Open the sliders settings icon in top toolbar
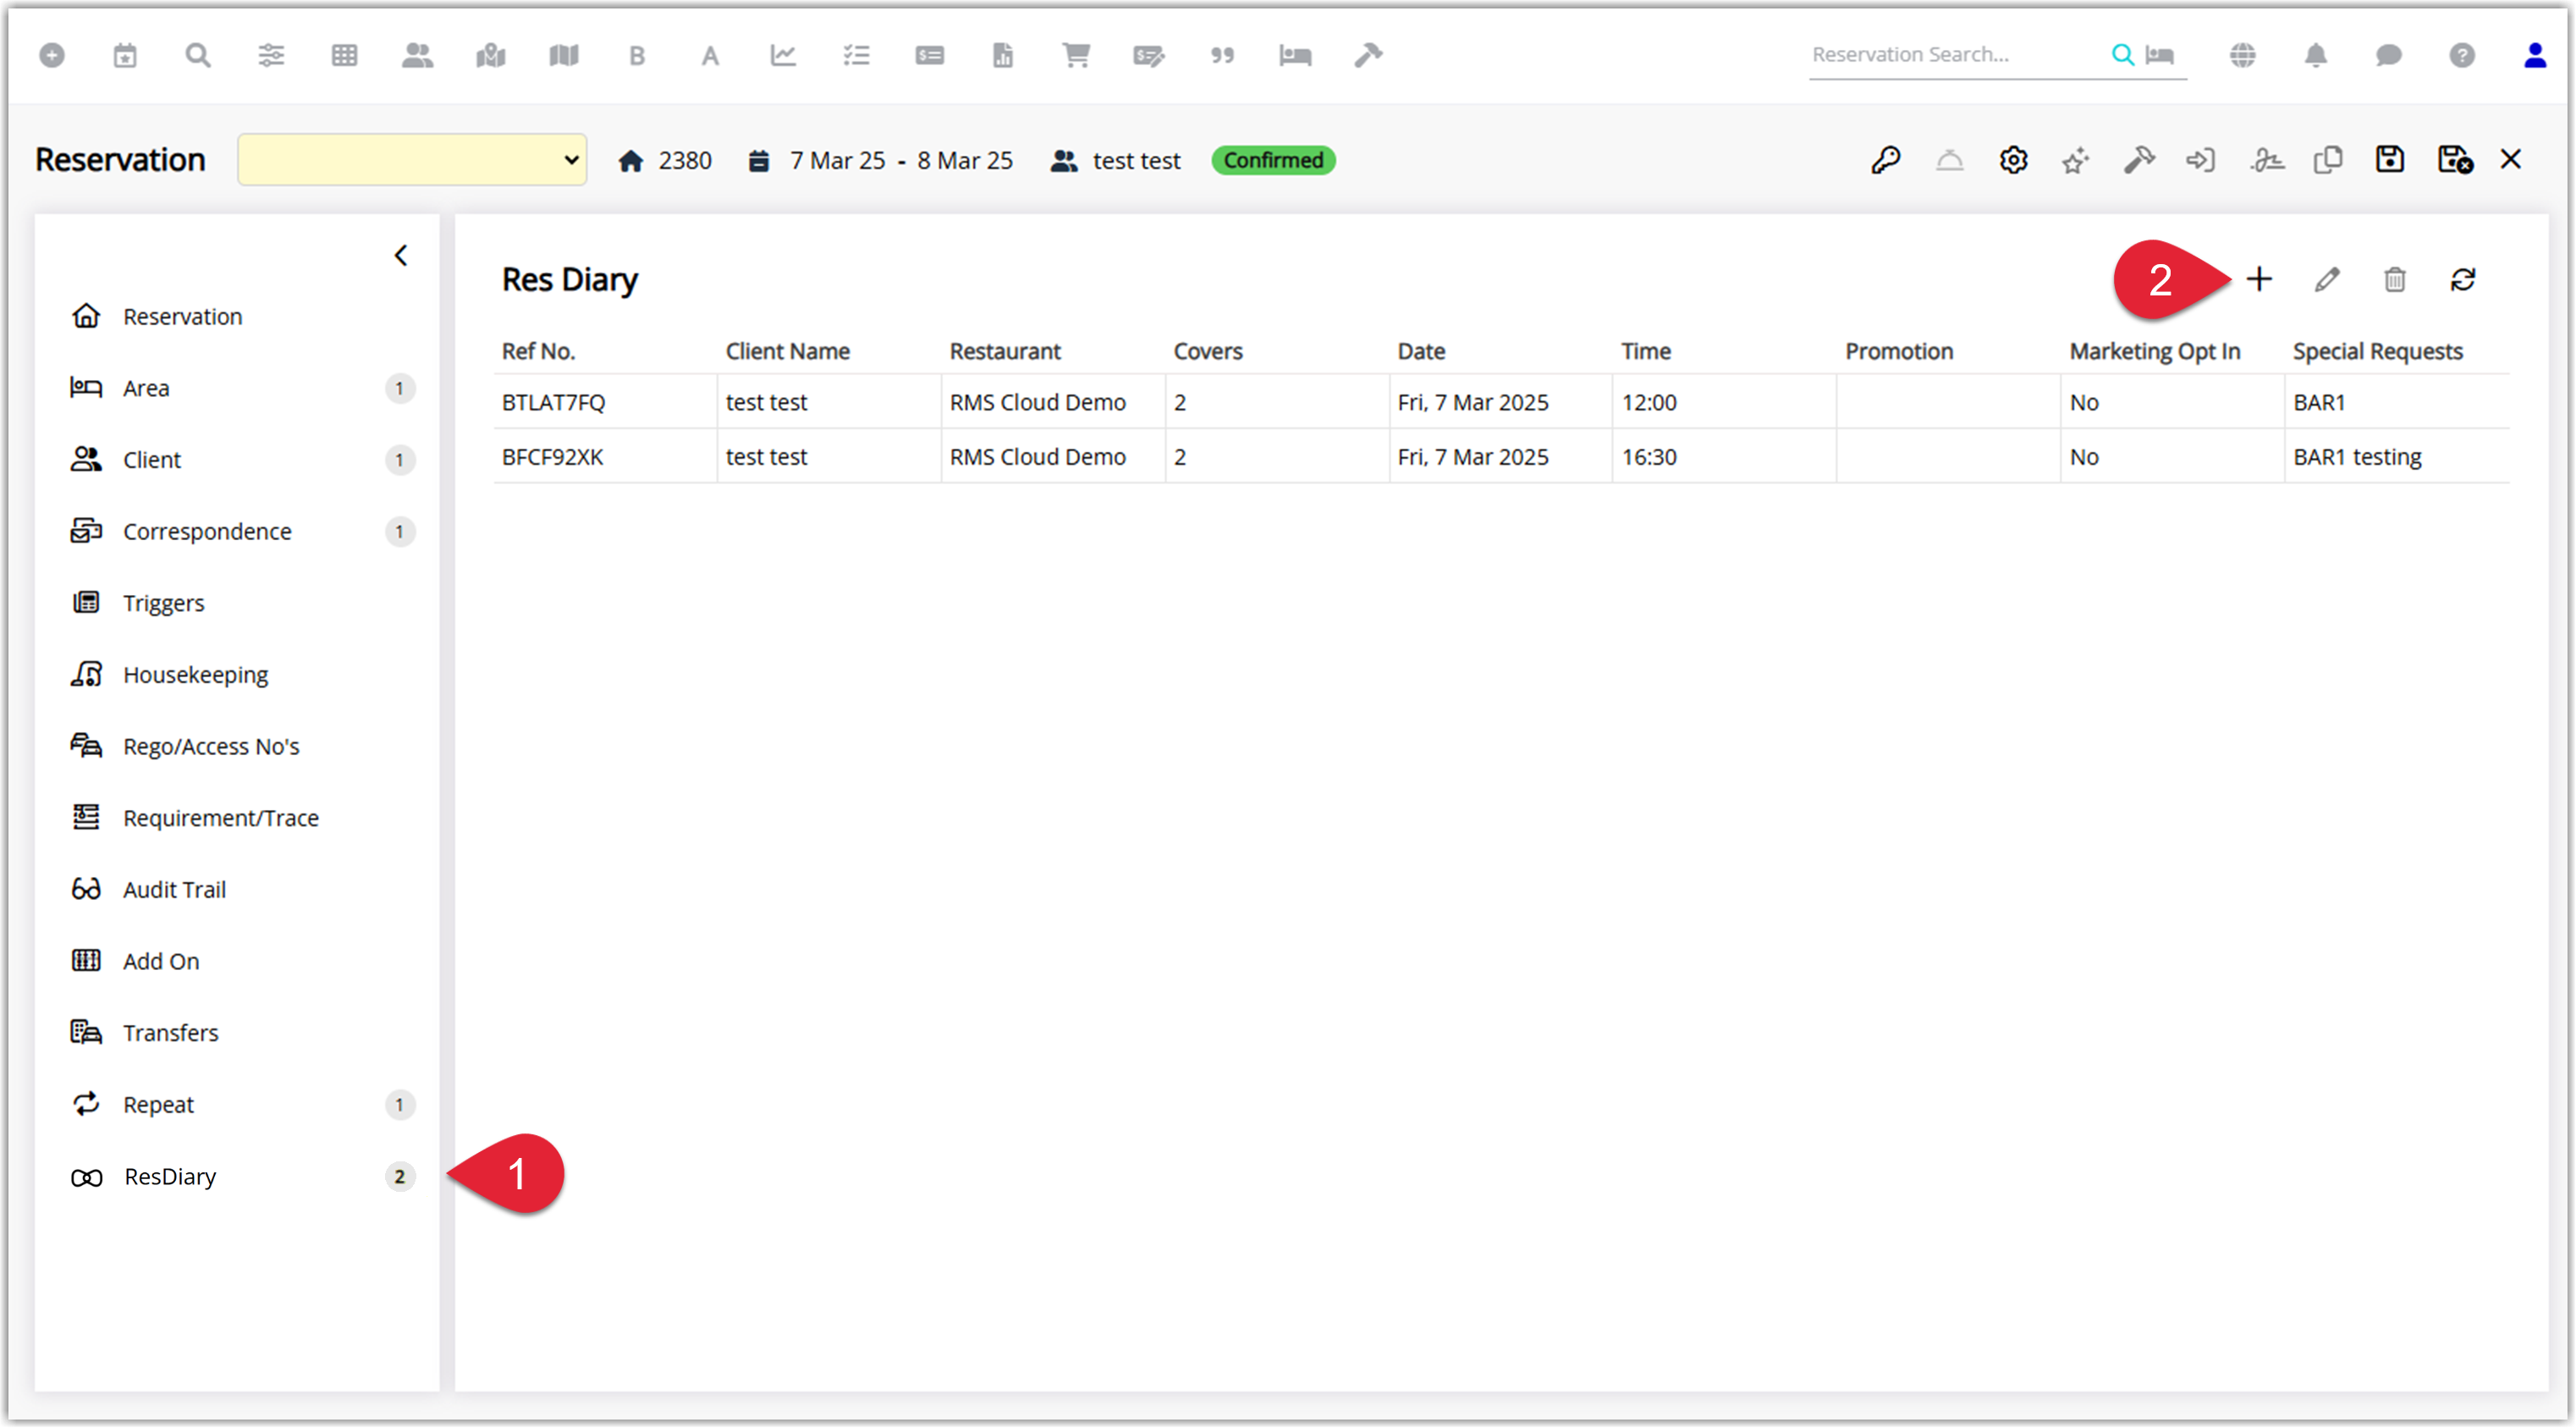 point(271,55)
